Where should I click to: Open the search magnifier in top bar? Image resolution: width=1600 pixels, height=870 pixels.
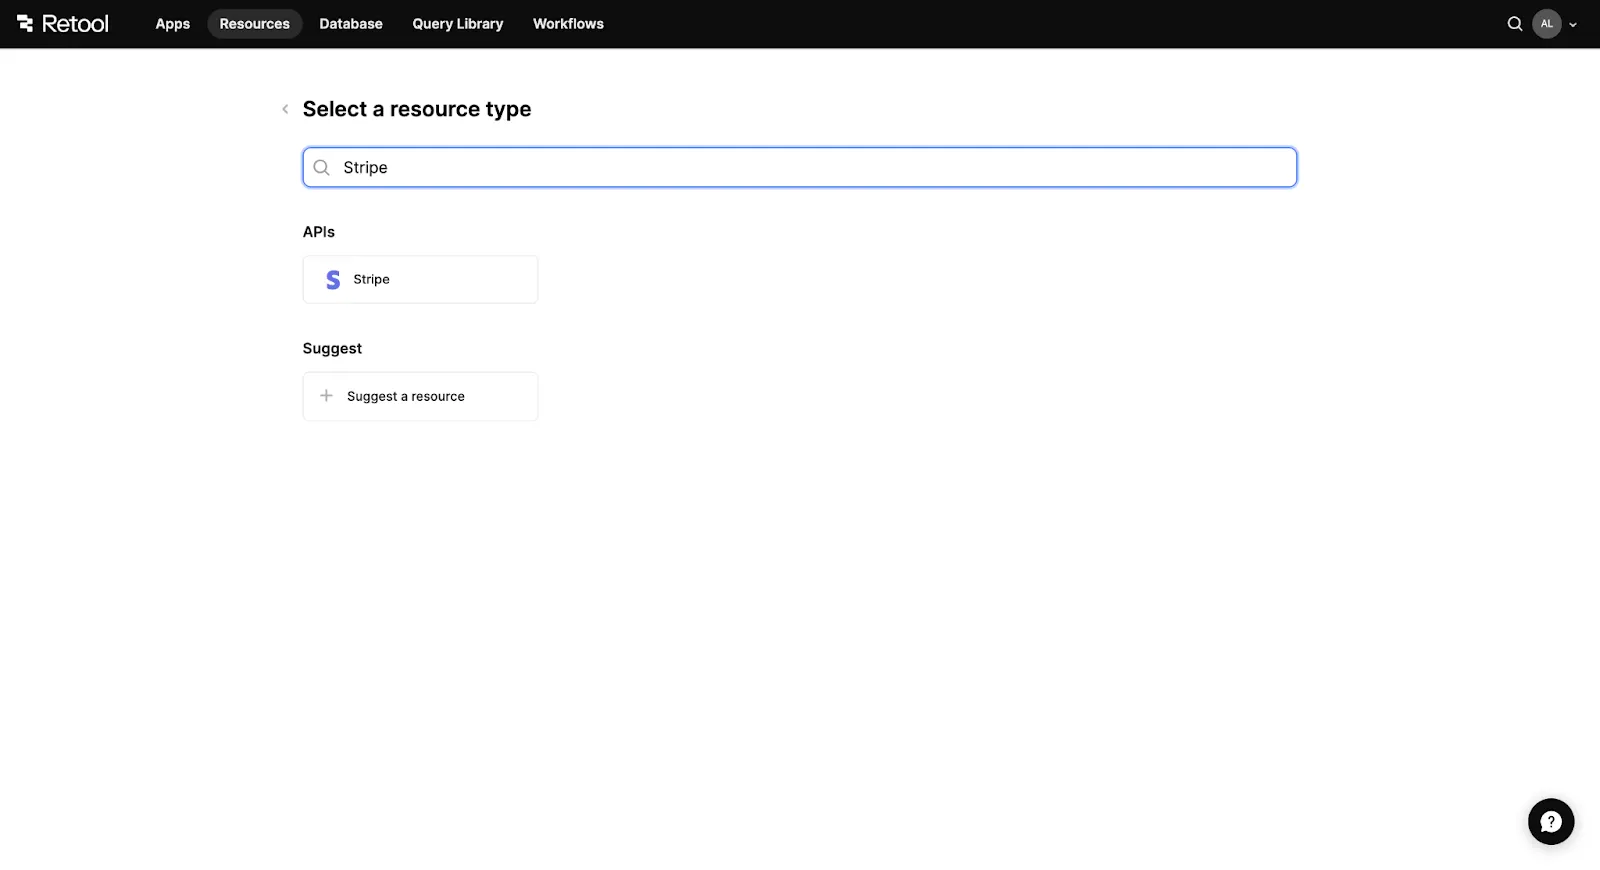(1515, 24)
